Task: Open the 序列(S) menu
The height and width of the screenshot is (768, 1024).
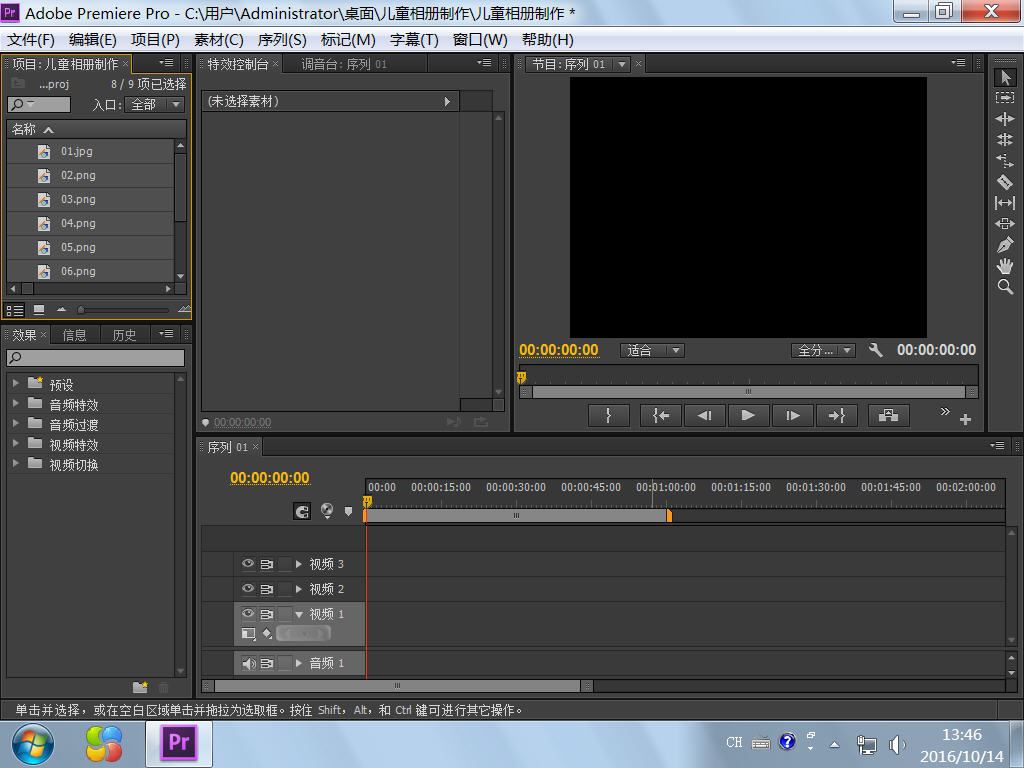Action: 282,40
